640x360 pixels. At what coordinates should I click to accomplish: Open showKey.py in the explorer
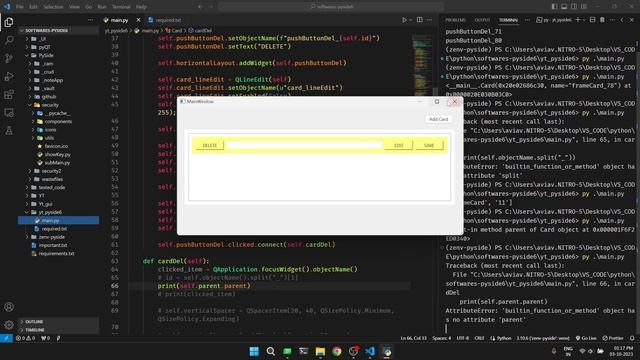click(x=57, y=154)
